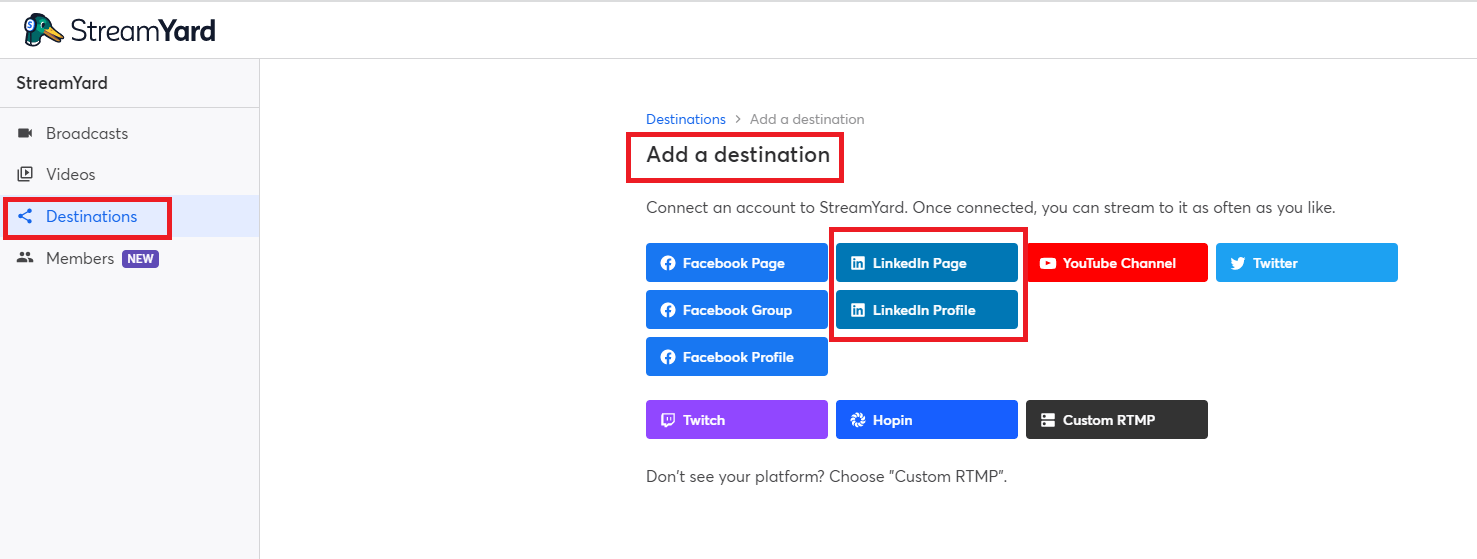Click the Videos library icon

coord(26,174)
